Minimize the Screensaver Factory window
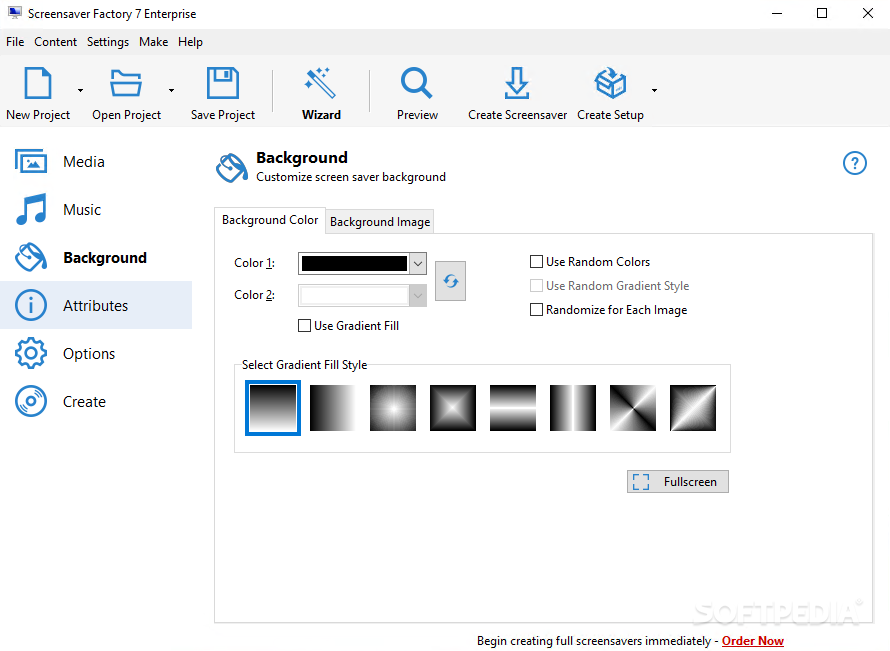The width and height of the screenshot is (890, 651). click(x=777, y=14)
